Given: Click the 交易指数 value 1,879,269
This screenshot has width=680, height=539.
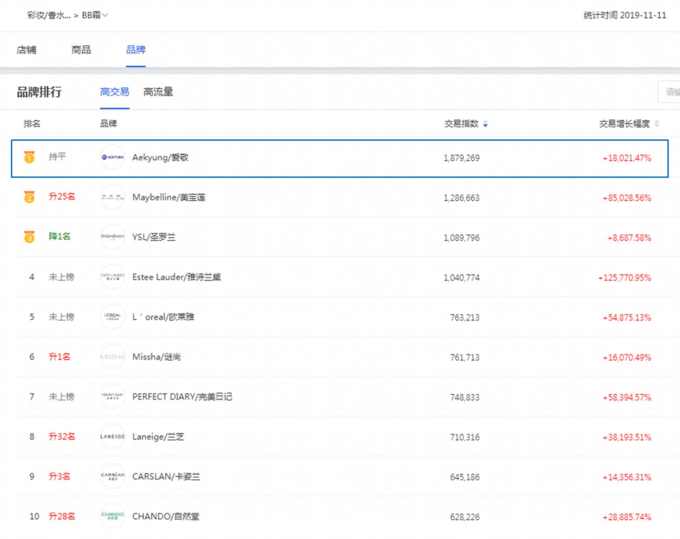Looking at the screenshot, I should tap(461, 158).
